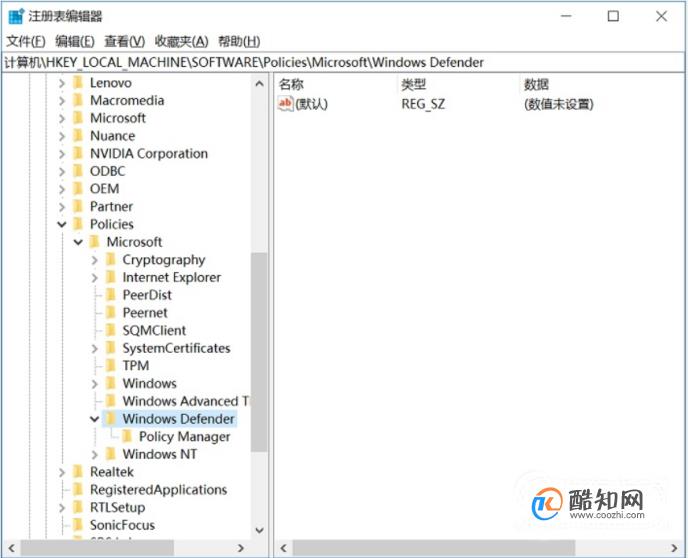Click the Nuance folder icon
This screenshot has width=692, height=558.
coord(78,136)
